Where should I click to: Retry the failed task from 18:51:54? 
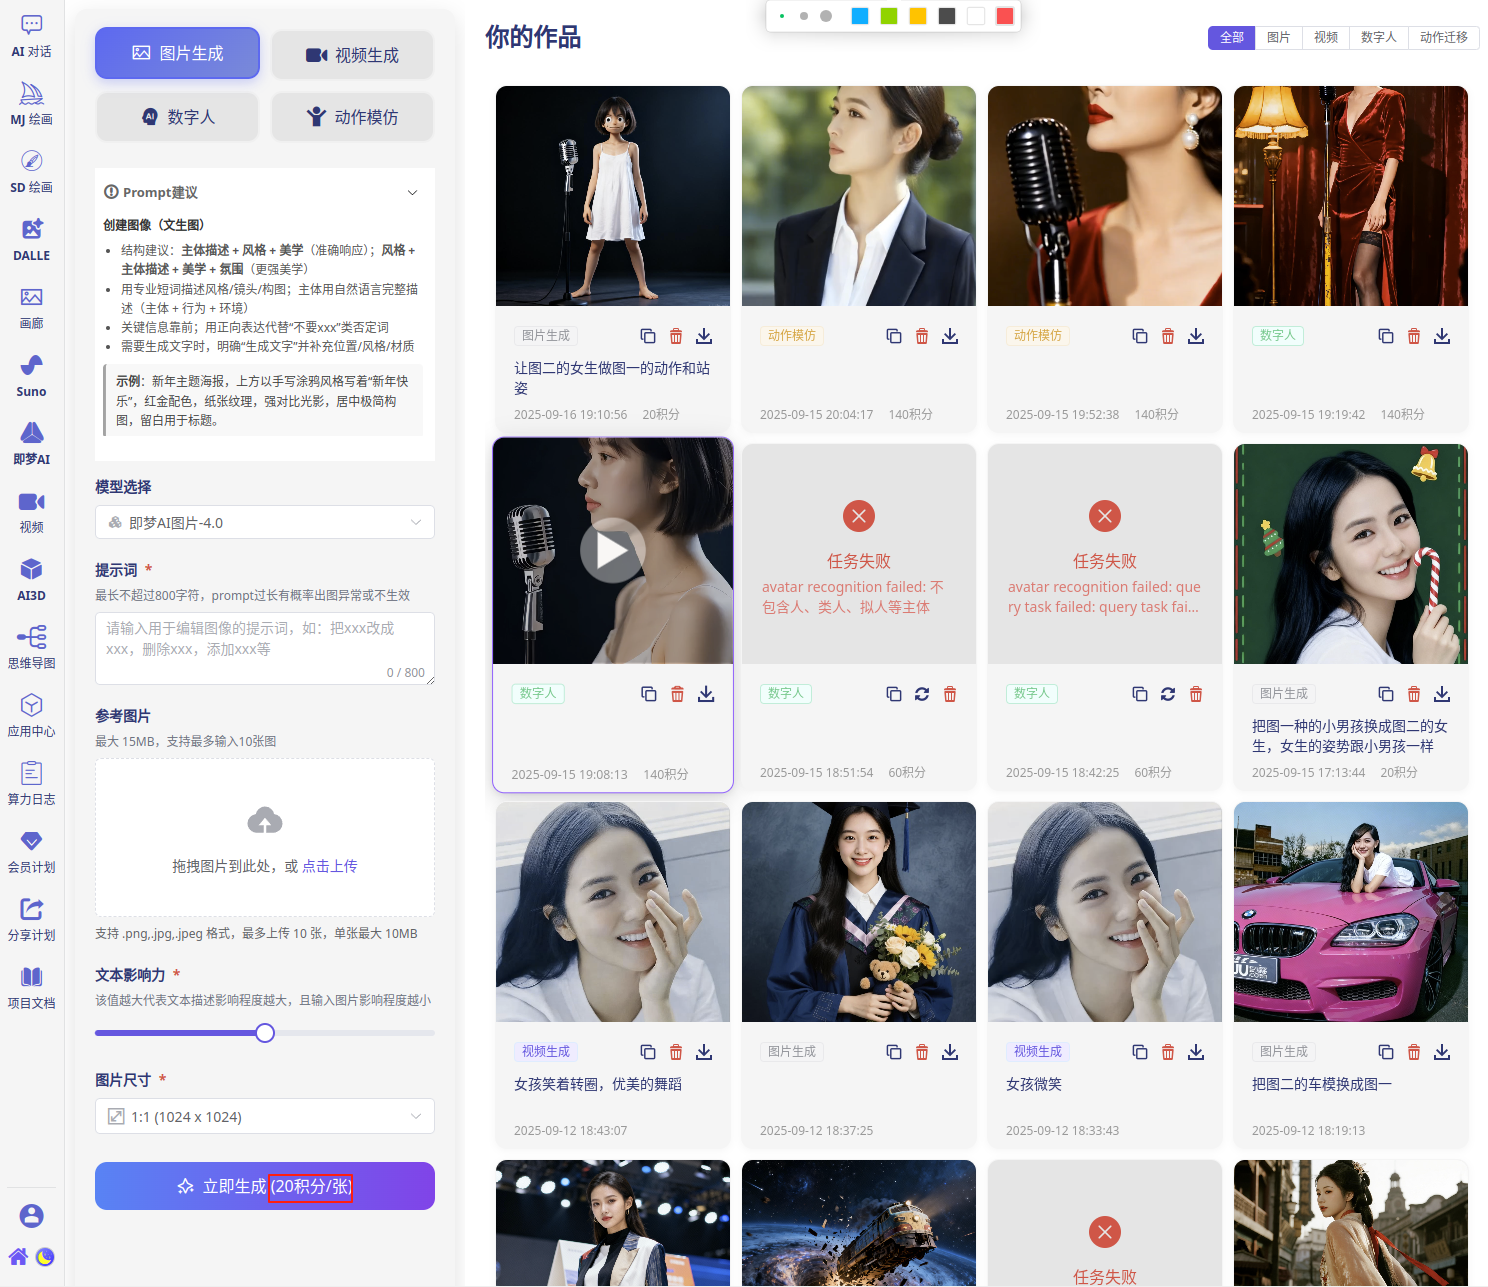click(x=922, y=694)
